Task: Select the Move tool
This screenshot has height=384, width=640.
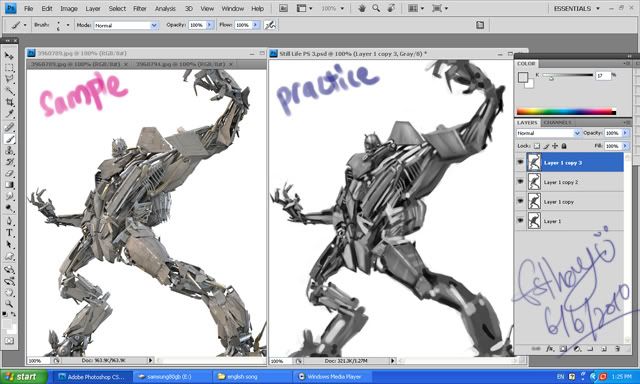Action: tap(9, 56)
